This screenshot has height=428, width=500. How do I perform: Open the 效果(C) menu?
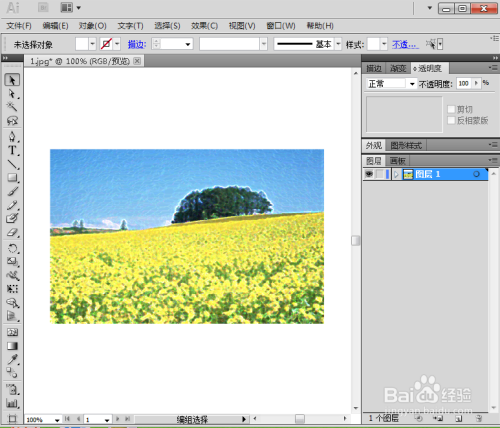point(204,26)
